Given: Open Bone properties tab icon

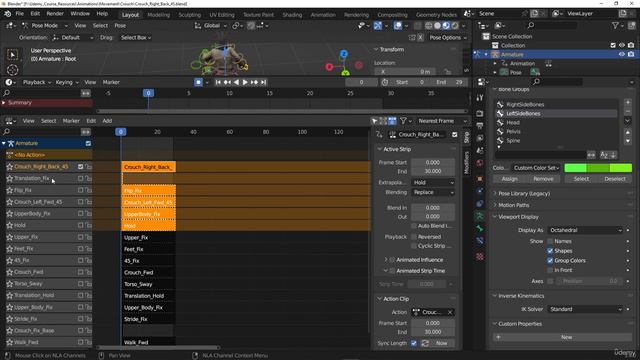Looking at the screenshot, I should point(480,228).
